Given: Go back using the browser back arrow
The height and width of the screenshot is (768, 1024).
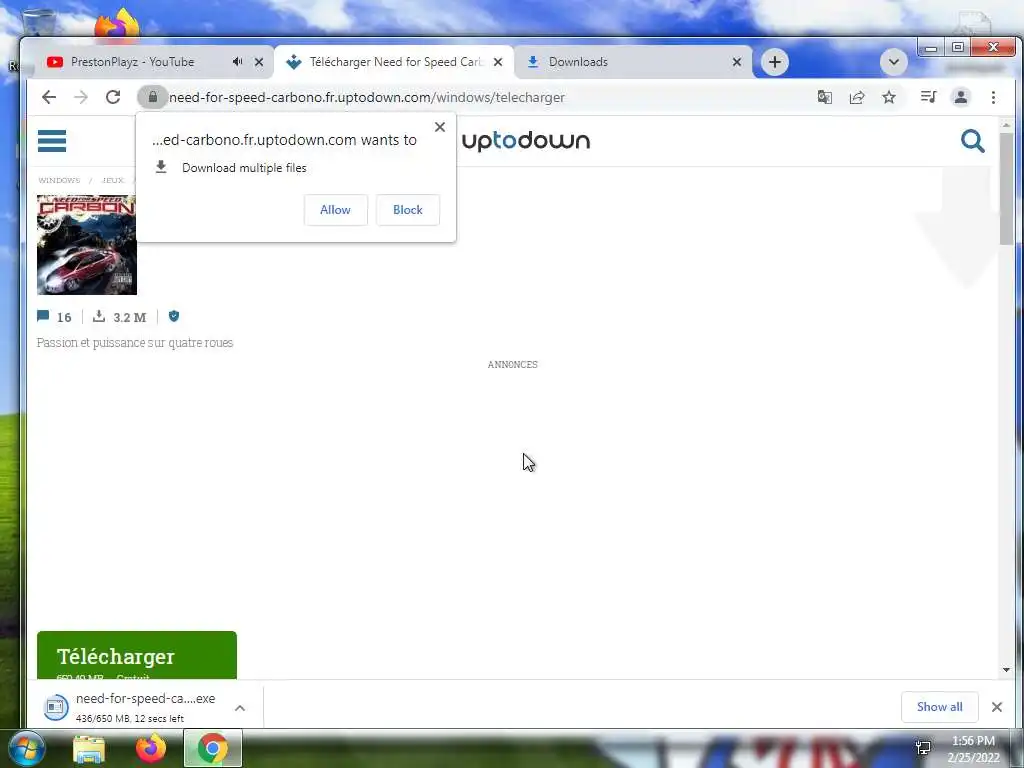Looking at the screenshot, I should [49, 97].
